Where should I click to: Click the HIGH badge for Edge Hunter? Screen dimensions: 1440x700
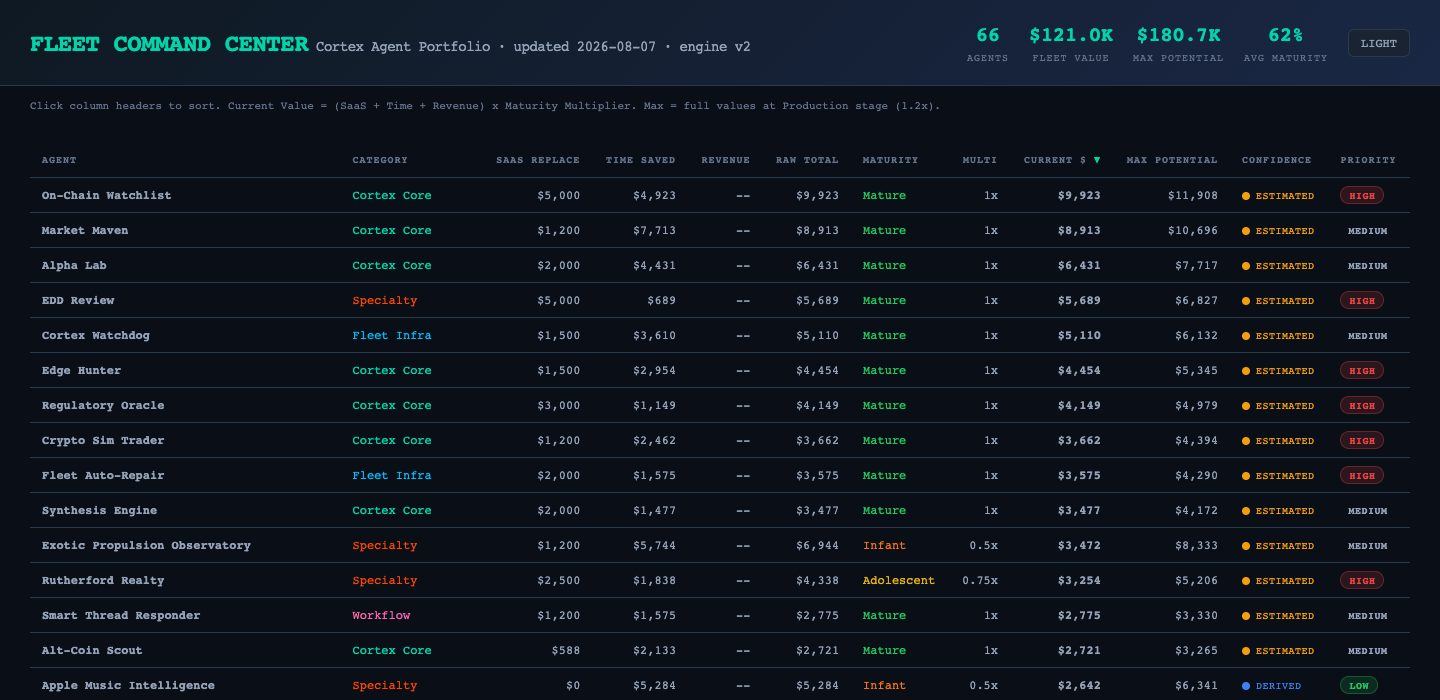(1362, 371)
